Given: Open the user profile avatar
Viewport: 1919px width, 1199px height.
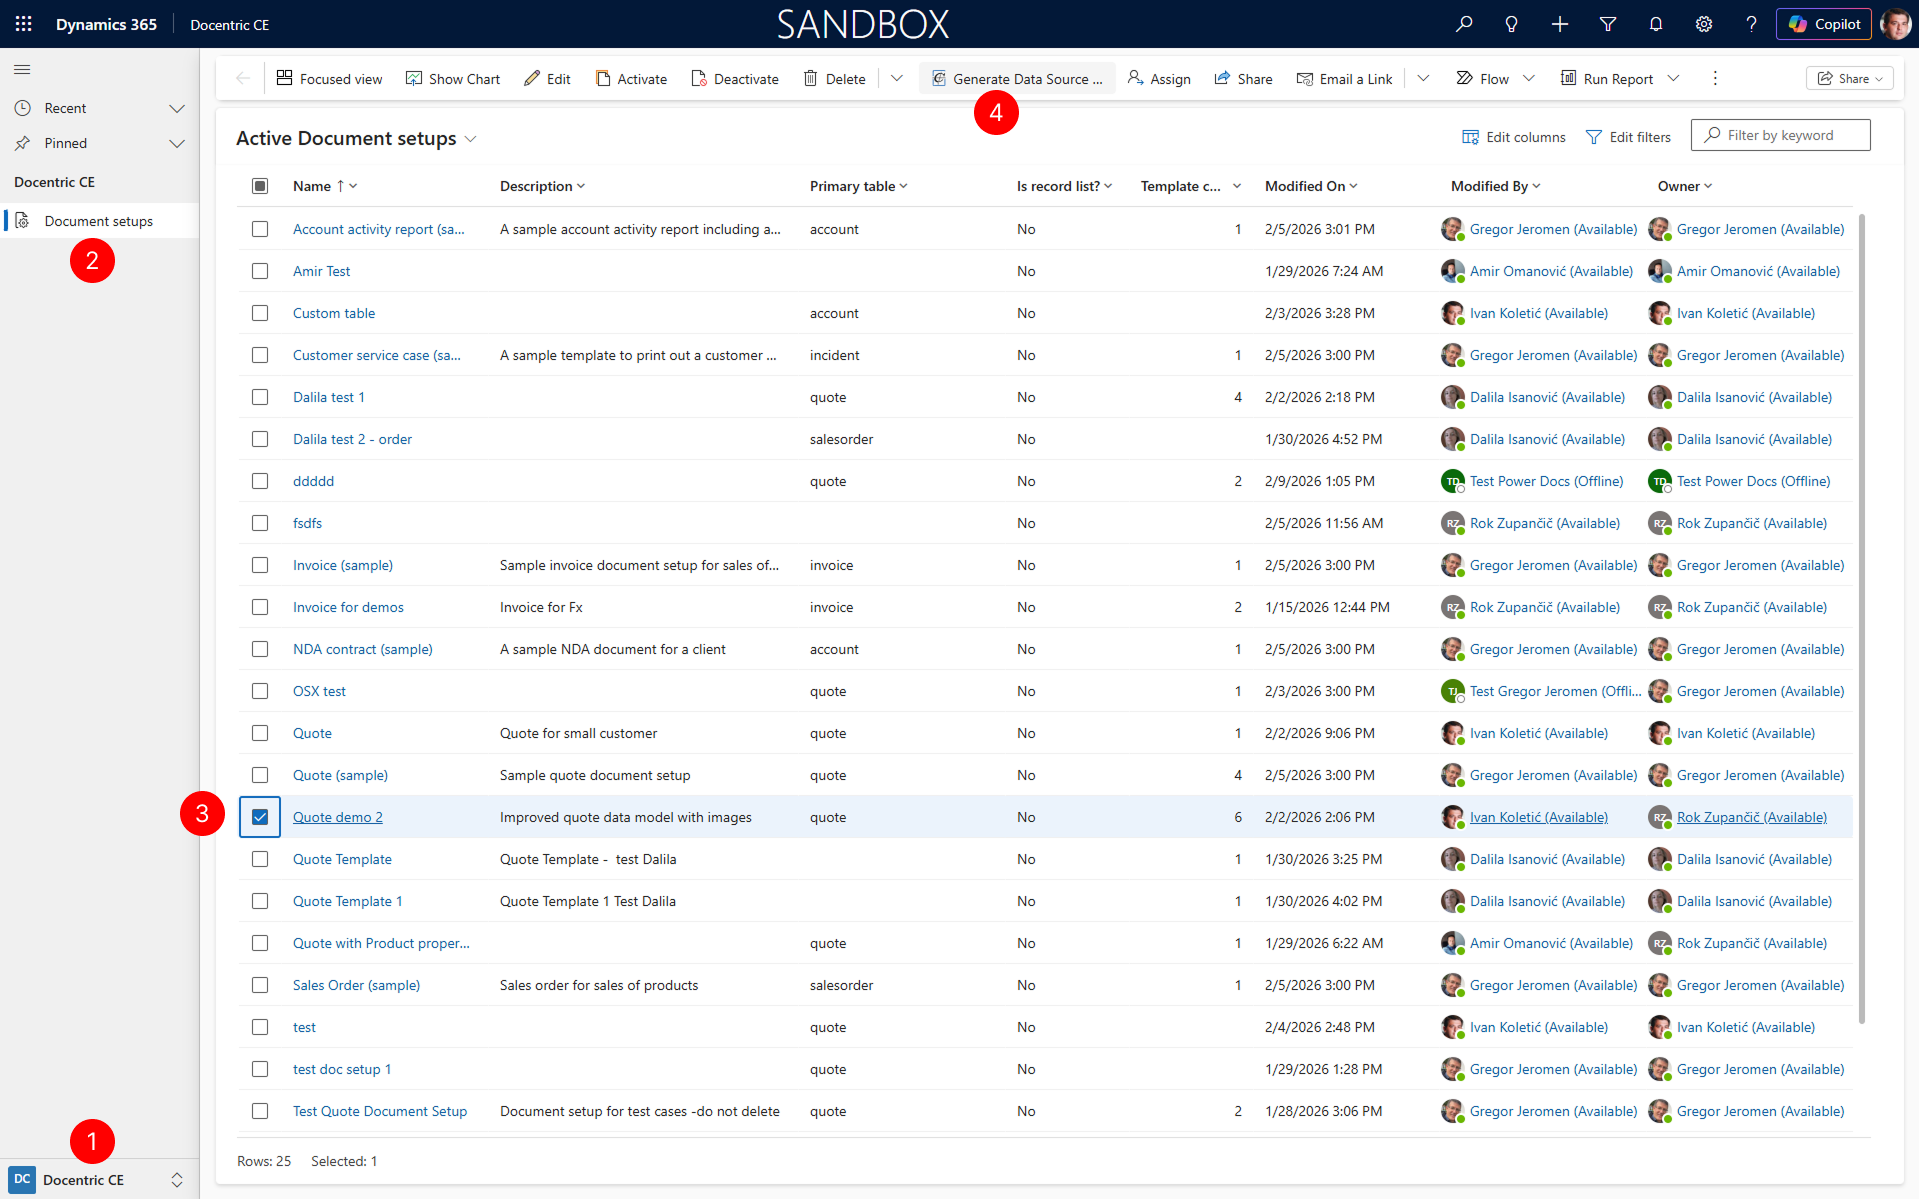Looking at the screenshot, I should (1895, 24).
